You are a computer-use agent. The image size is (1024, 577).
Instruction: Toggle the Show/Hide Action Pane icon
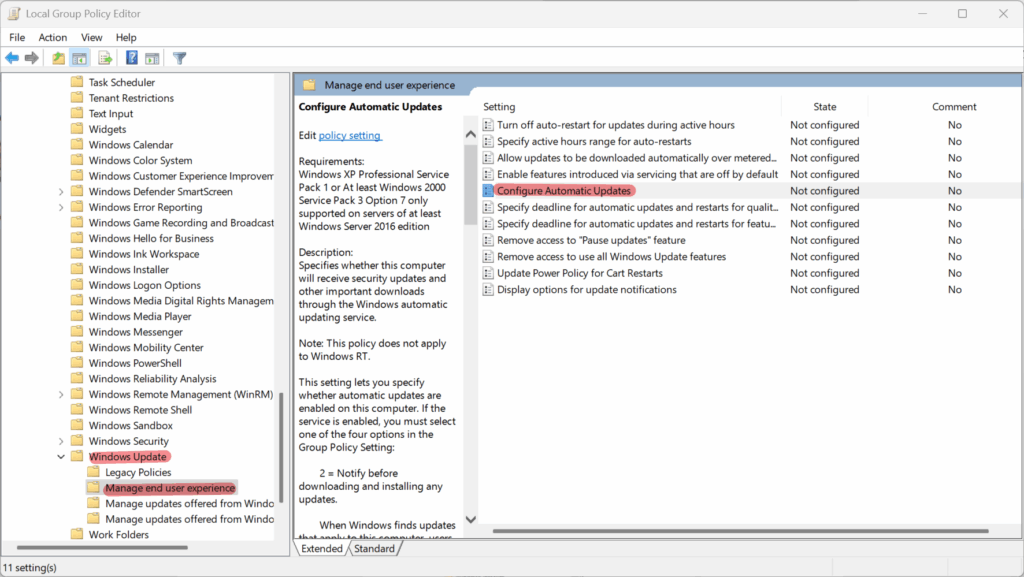click(x=152, y=58)
